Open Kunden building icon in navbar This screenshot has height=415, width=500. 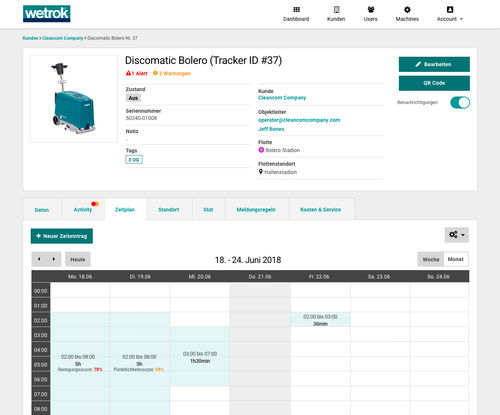[336, 9]
